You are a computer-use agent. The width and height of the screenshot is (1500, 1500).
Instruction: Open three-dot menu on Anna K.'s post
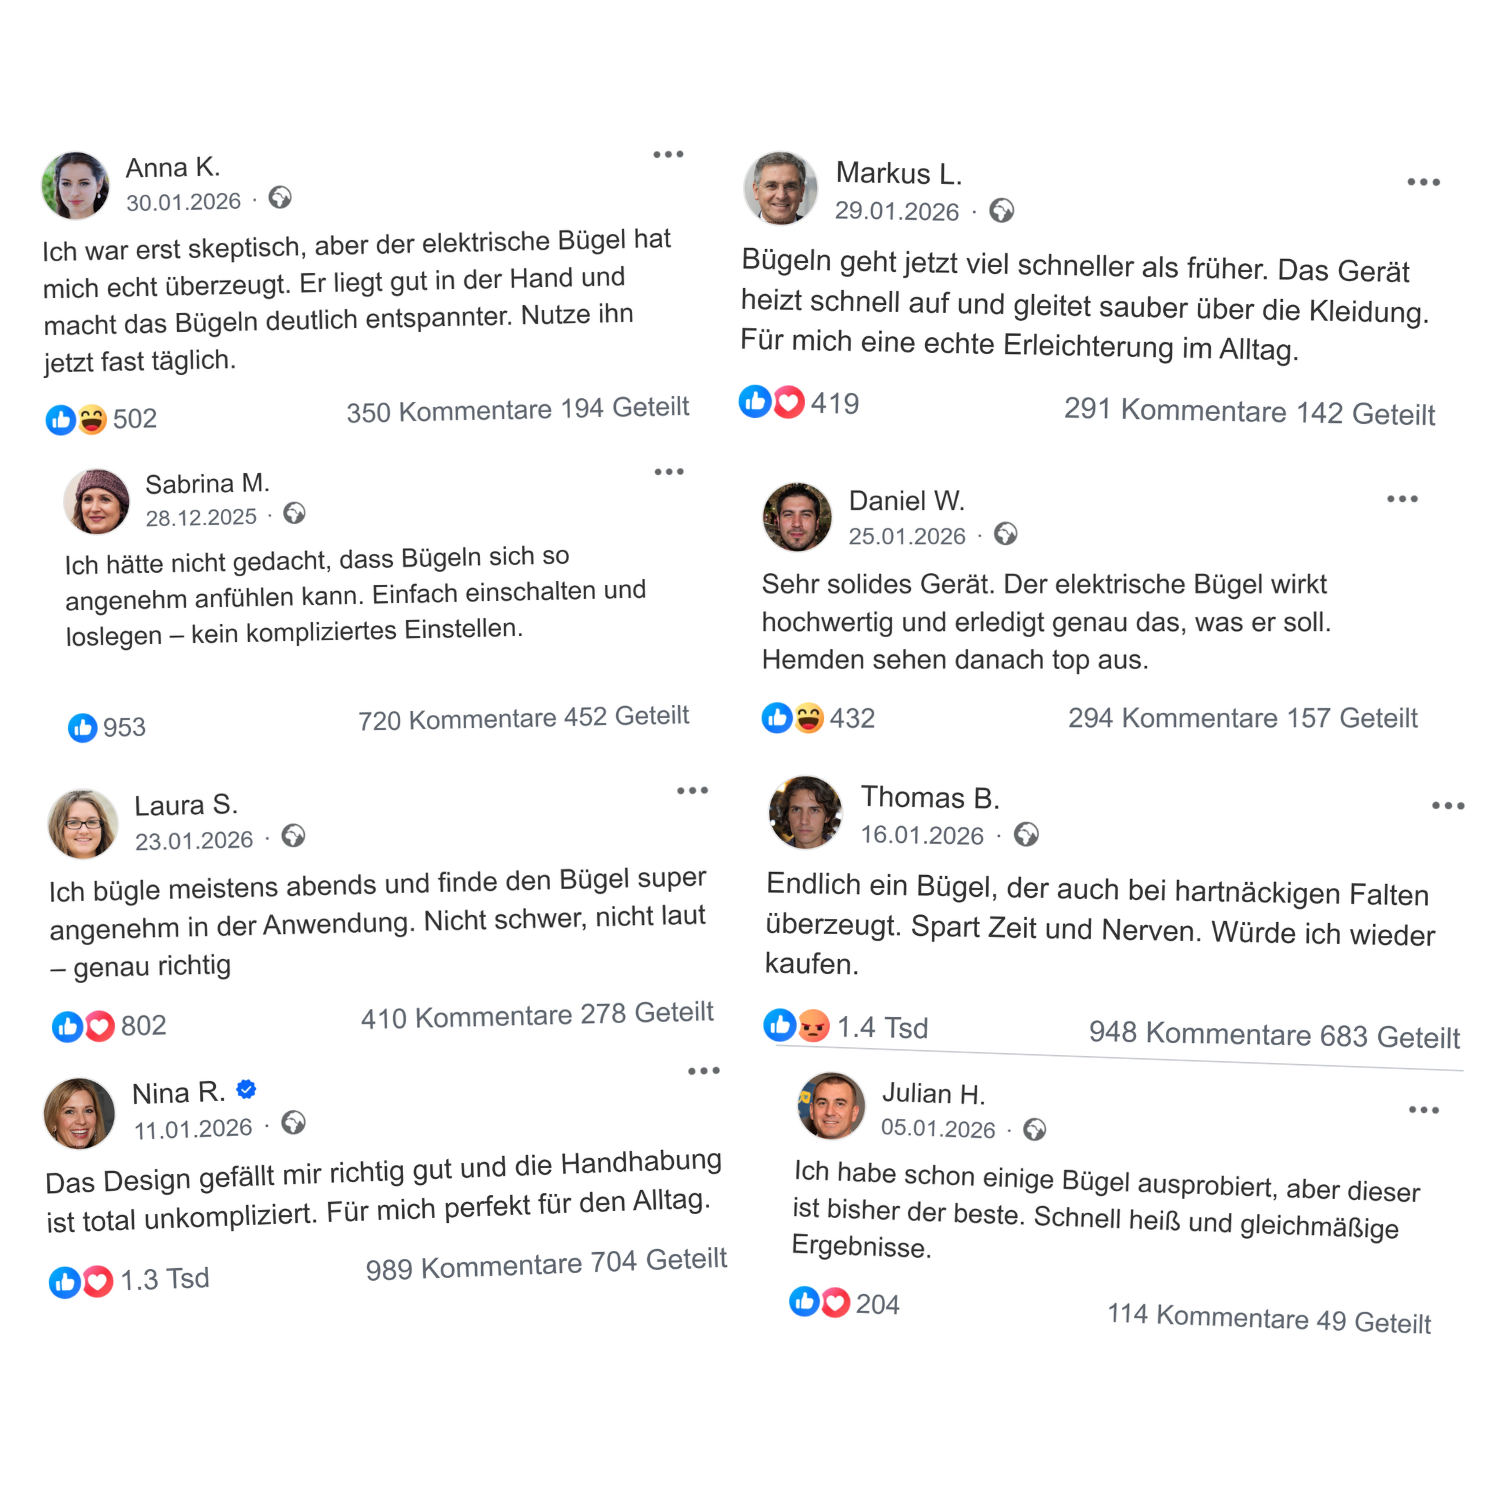[x=668, y=155]
